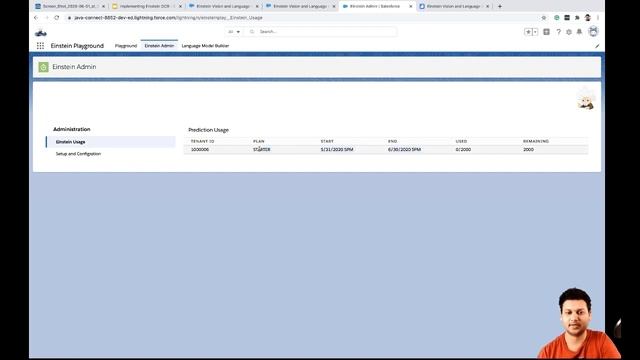
Task: Switch to the Playground tab
Action: 126,46
